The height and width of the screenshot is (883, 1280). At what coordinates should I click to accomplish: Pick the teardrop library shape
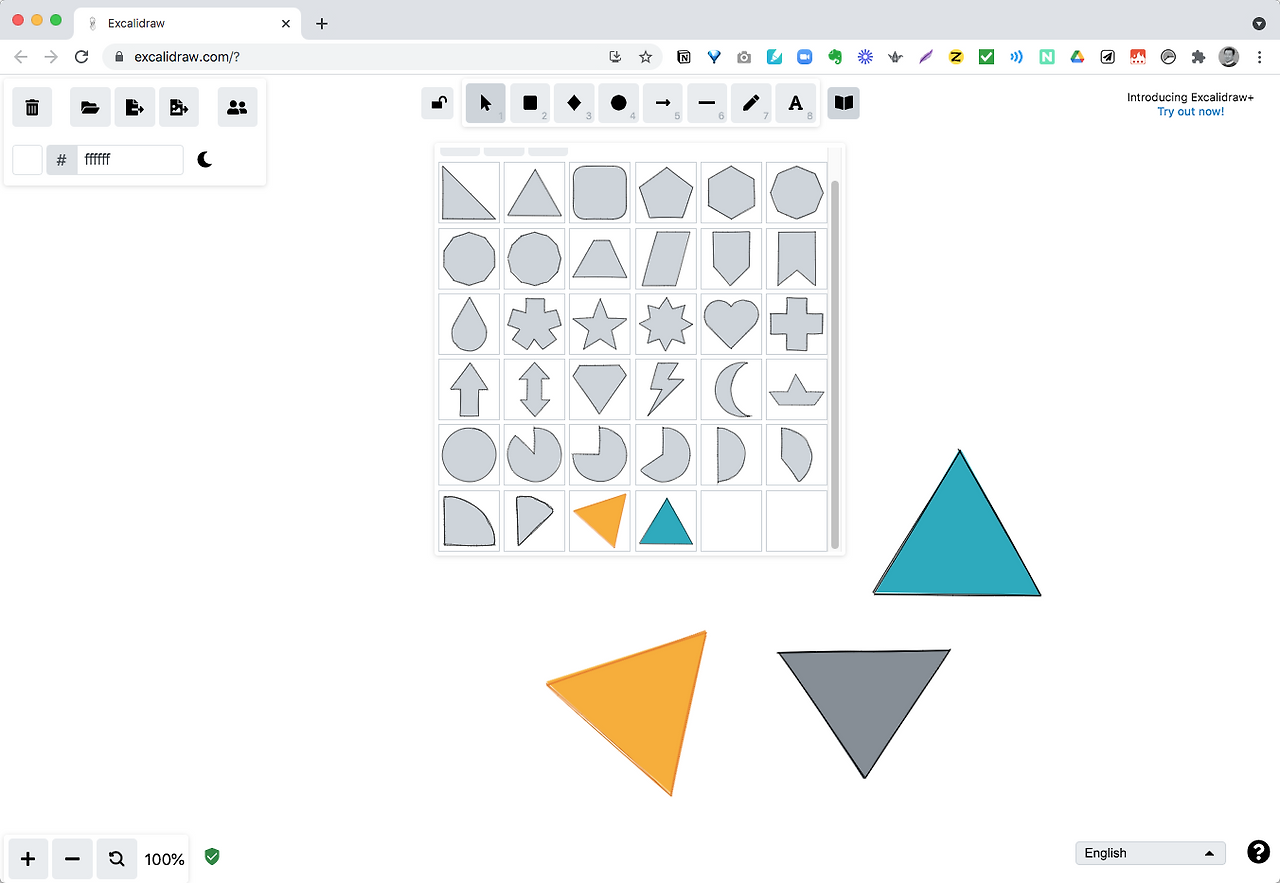pos(469,324)
